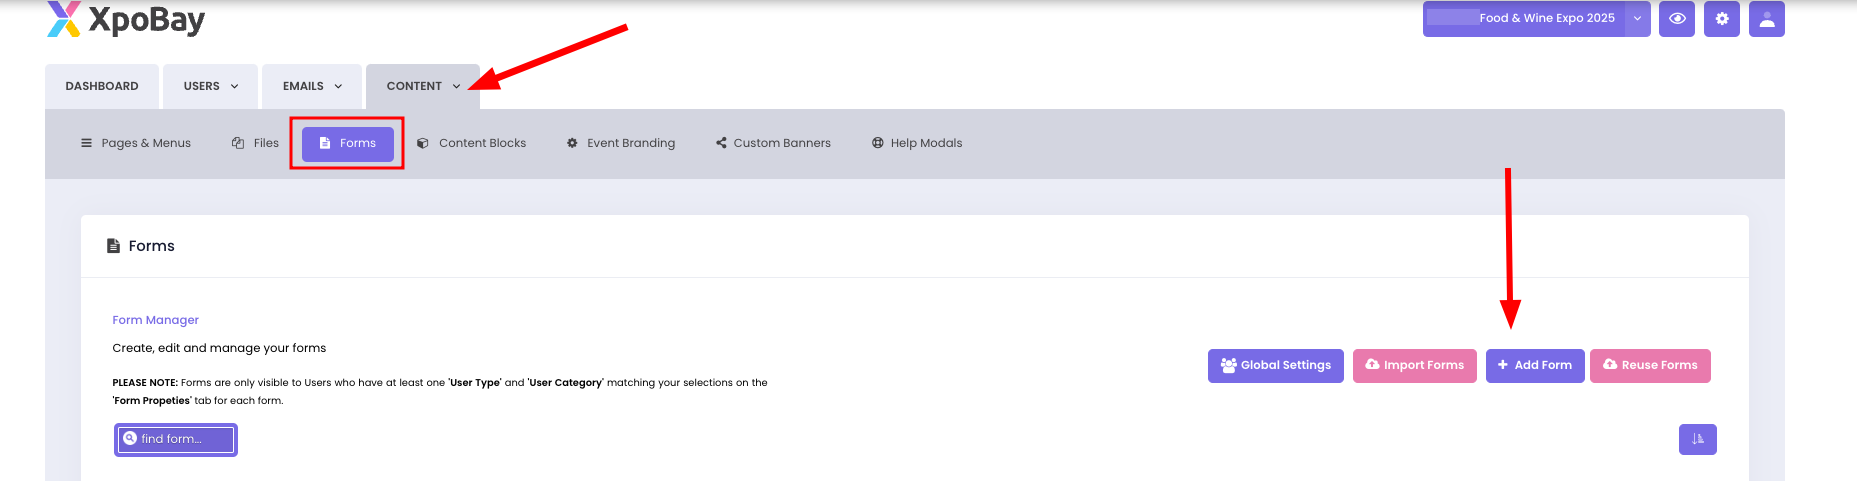Select the Forms sub-tab

click(347, 143)
